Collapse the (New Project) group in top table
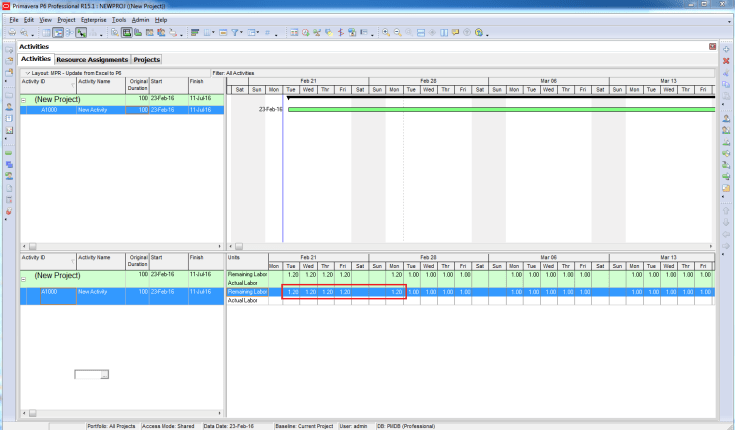 pyautogui.click(x=24, y=100)
